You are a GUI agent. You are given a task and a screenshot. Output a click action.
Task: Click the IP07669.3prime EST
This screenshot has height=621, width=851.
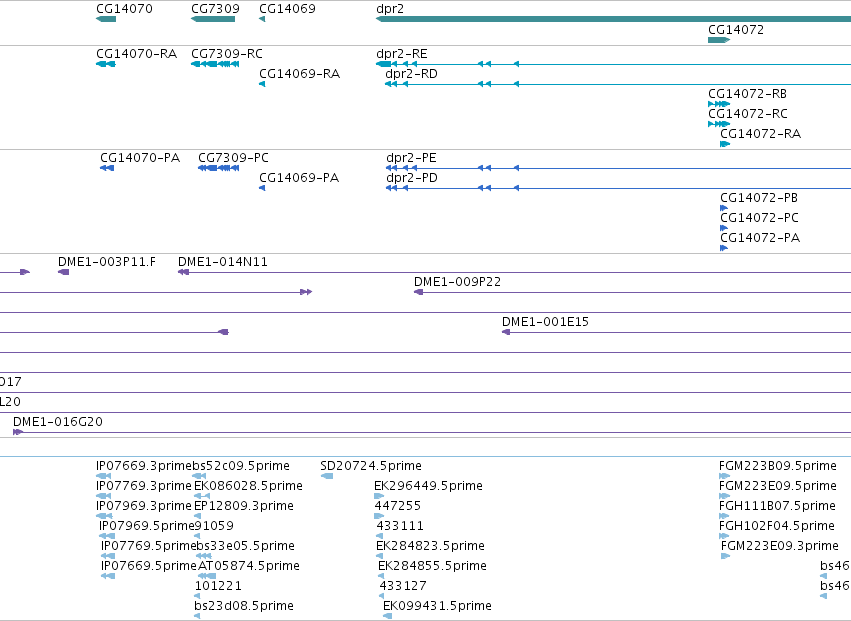103,476
